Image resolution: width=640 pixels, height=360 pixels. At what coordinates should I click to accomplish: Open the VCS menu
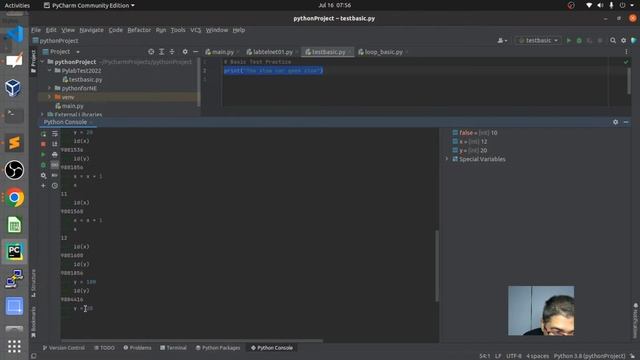tap(196, 30)
